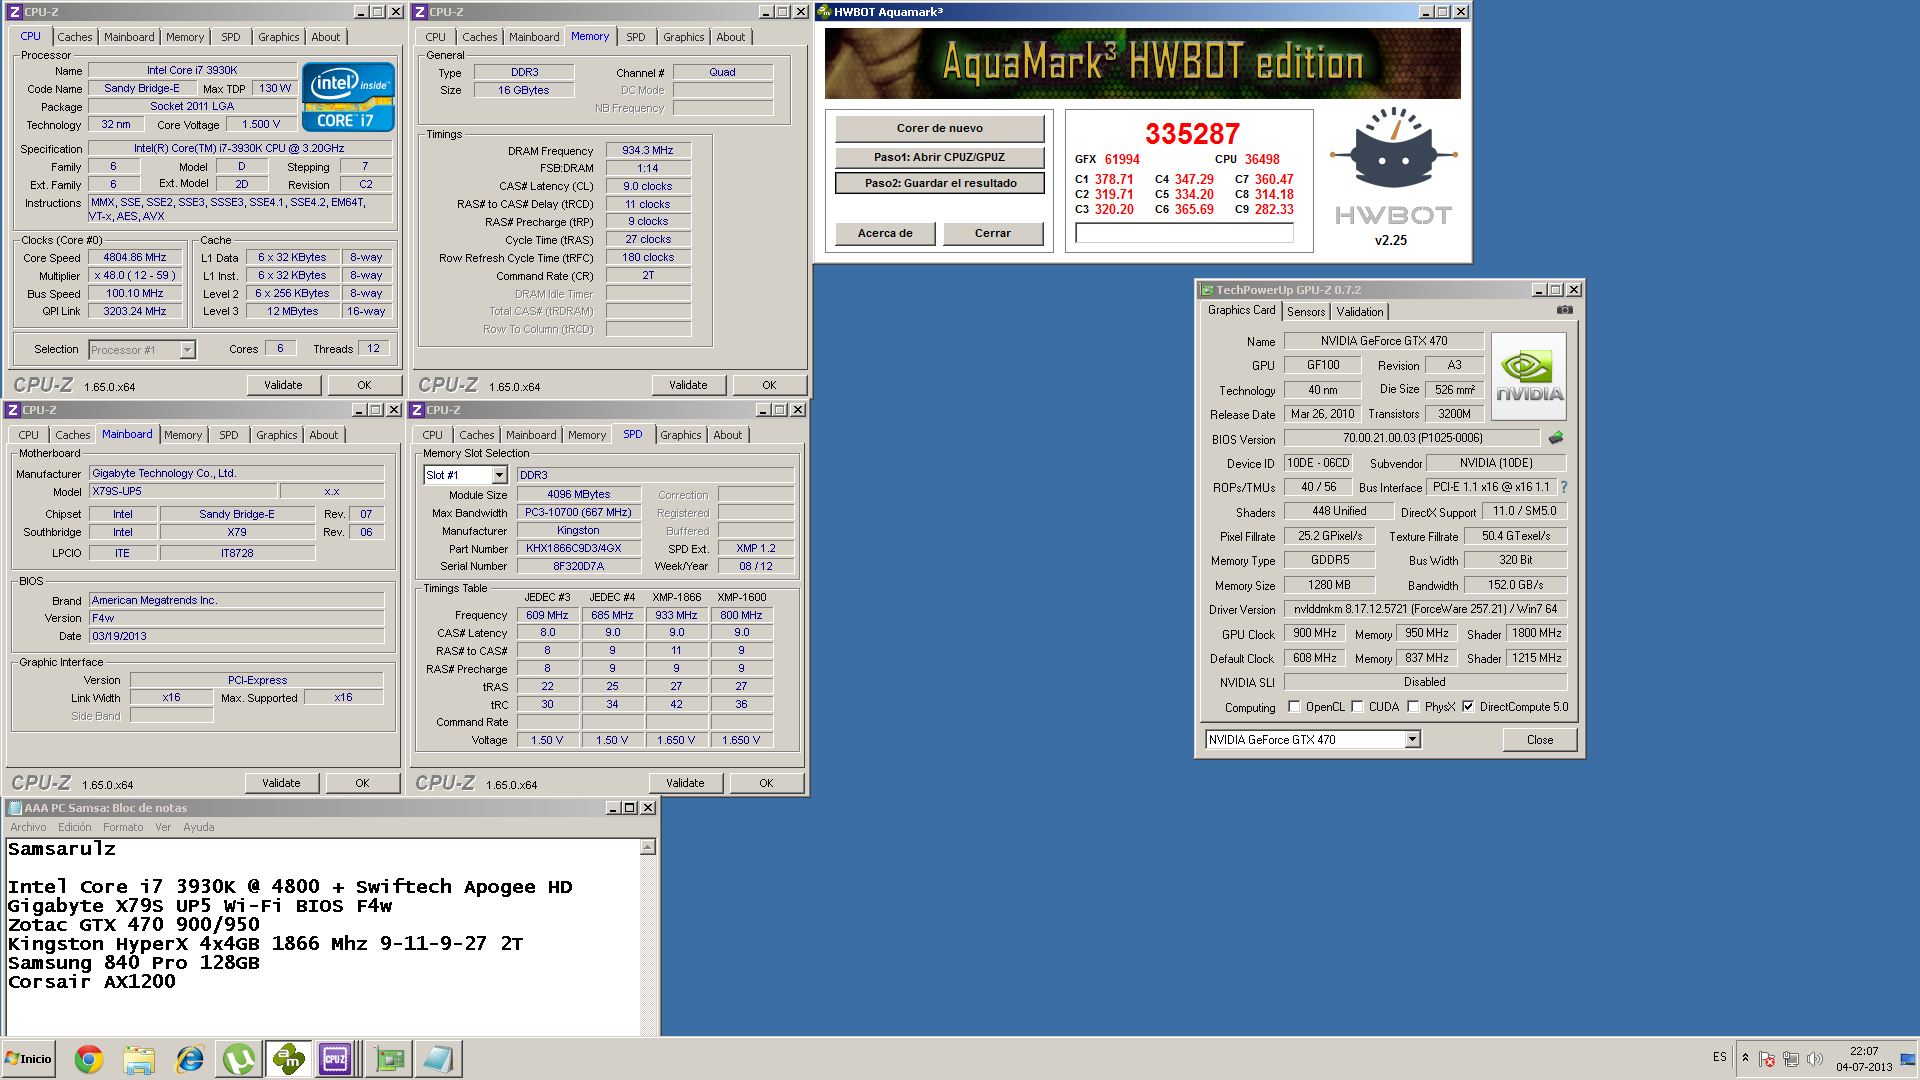
Task: Open the Inicio start menu
Action: pyautogui.click(x=29, y=1059)
